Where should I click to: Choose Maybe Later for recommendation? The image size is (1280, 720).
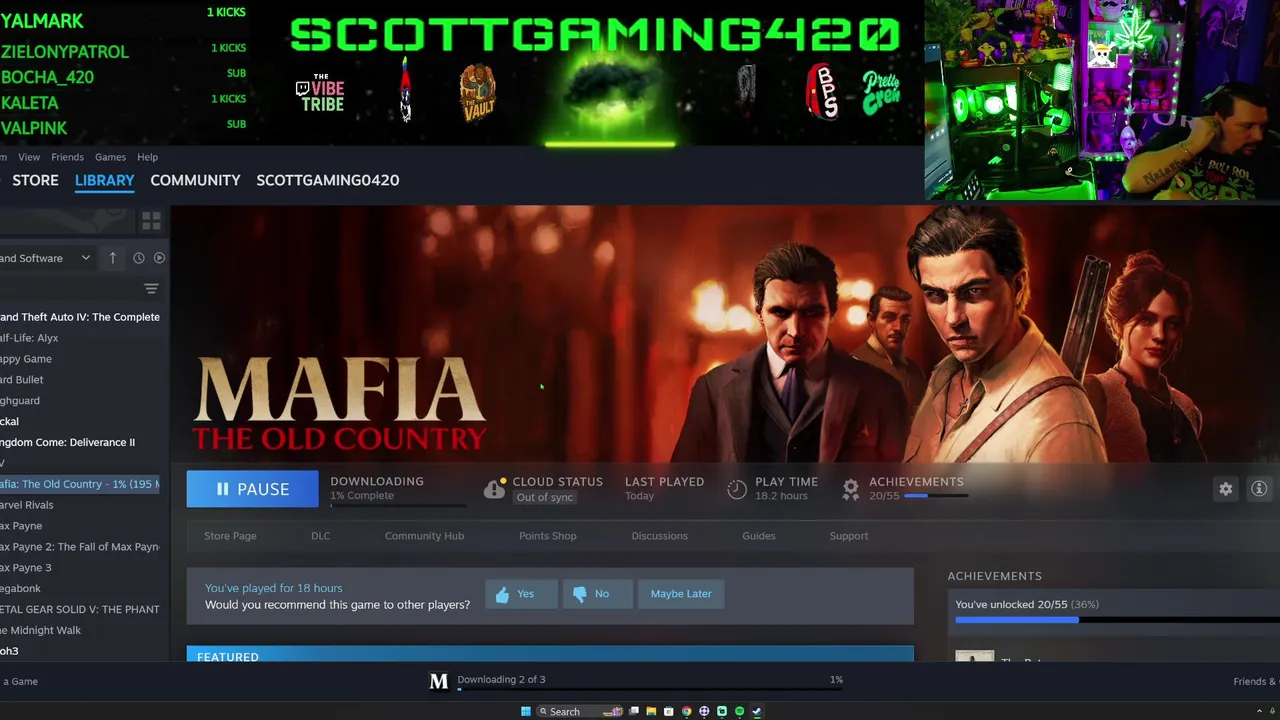pos(681,594)
